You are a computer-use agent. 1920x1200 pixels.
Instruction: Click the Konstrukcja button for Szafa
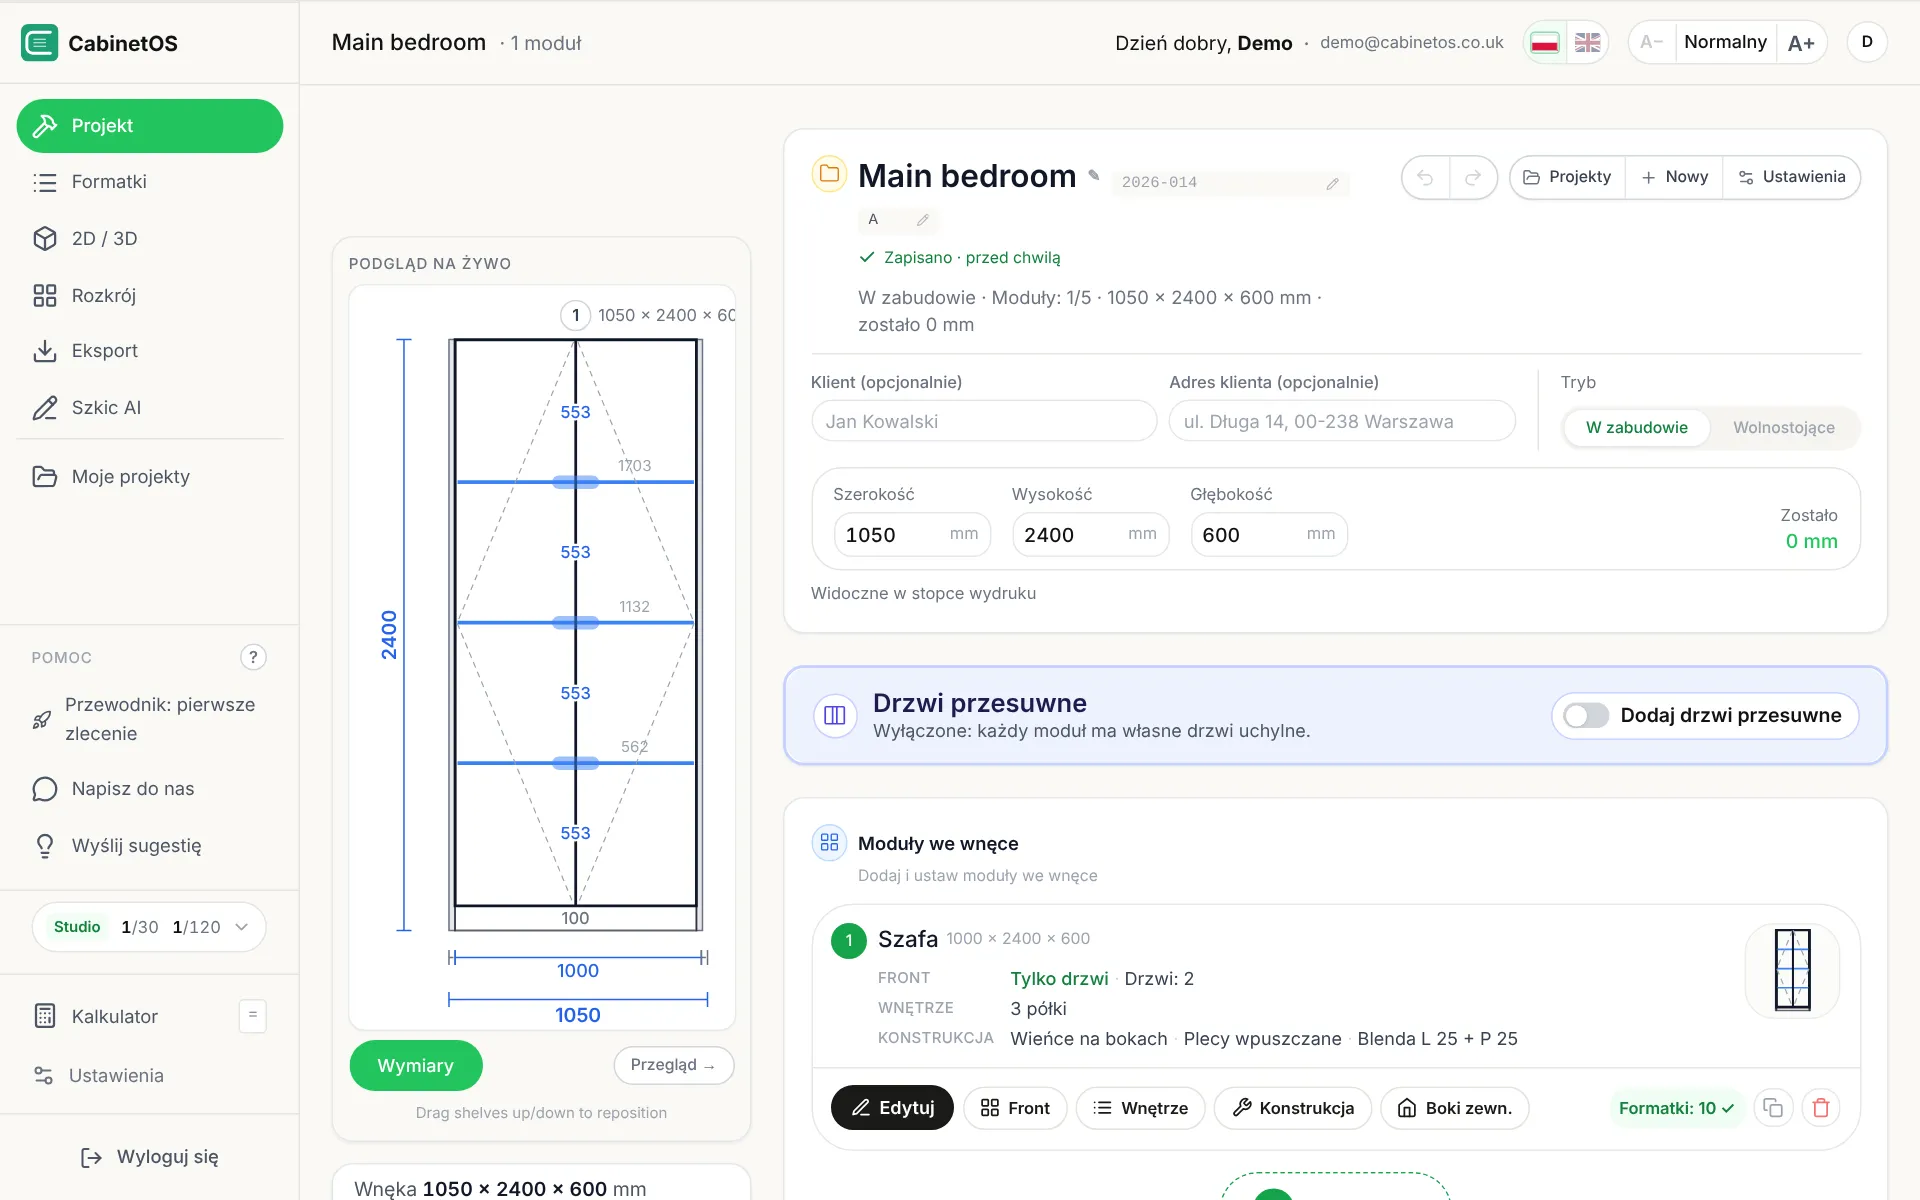pyautogui.click(x=1293, y=1108)
